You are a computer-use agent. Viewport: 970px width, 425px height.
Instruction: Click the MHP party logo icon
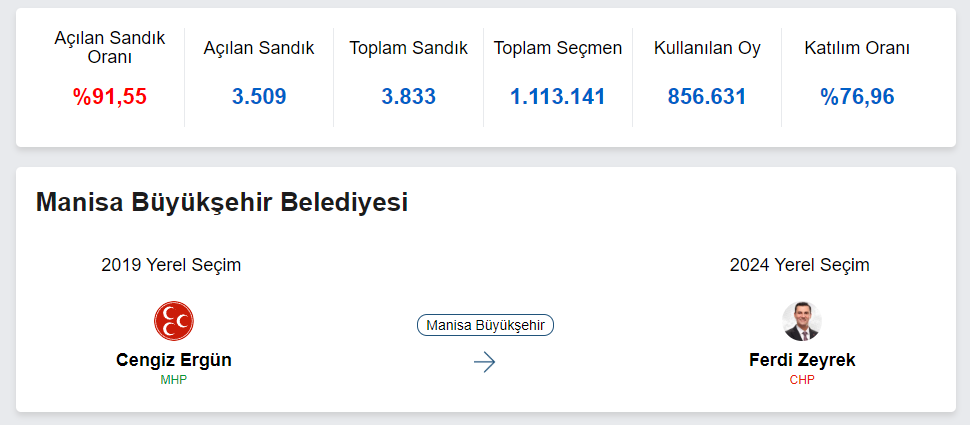tap(174, 321)
